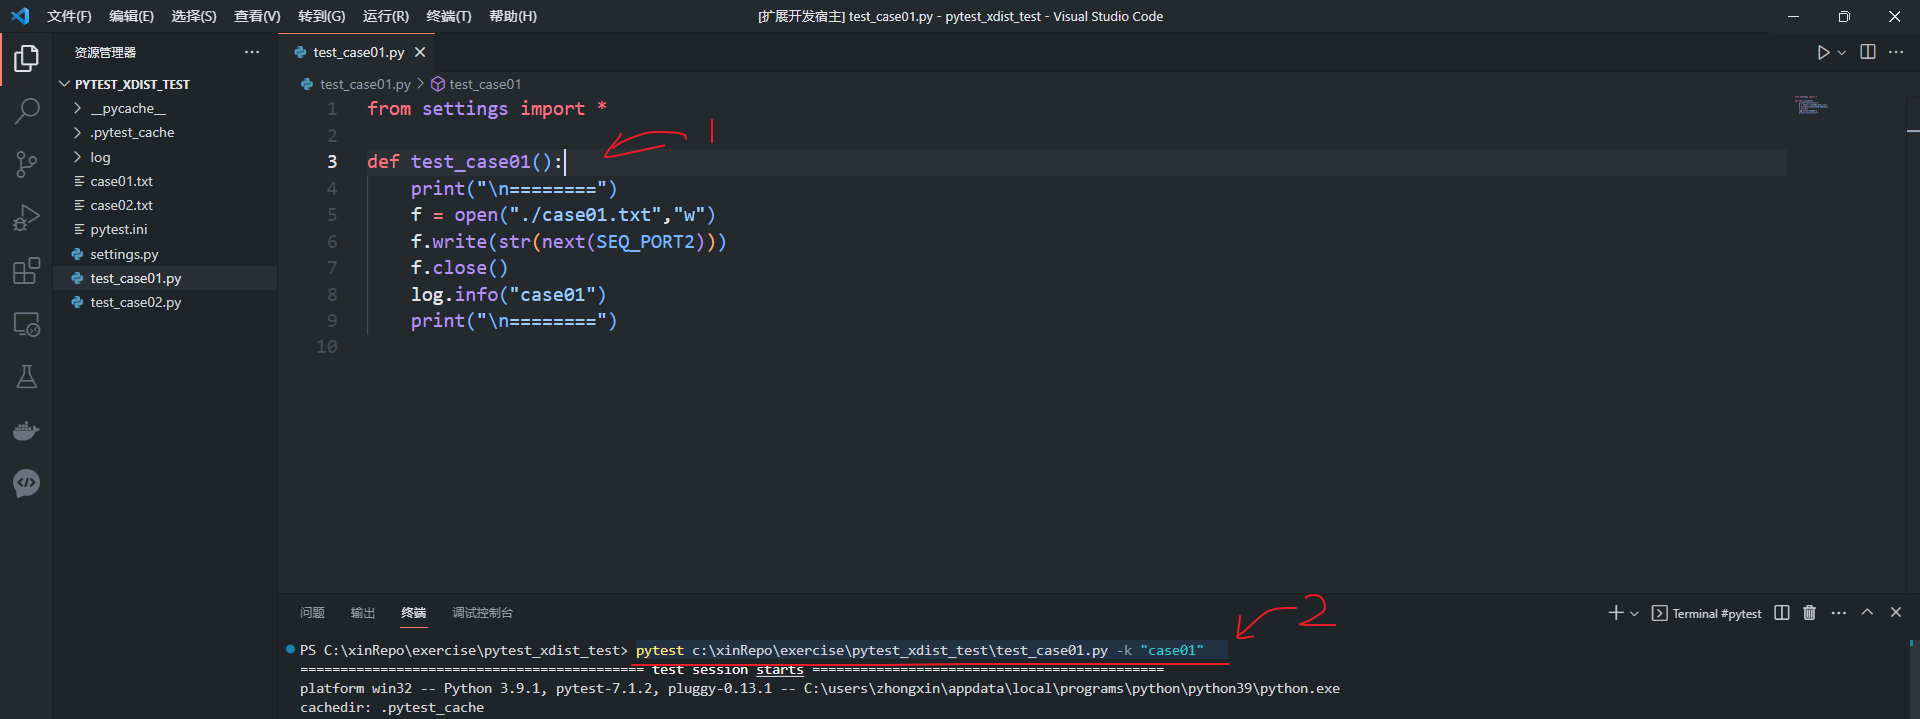Split the editor to the right
The height and width of the screenshot is (719, 1920).
click(1867, 52)
